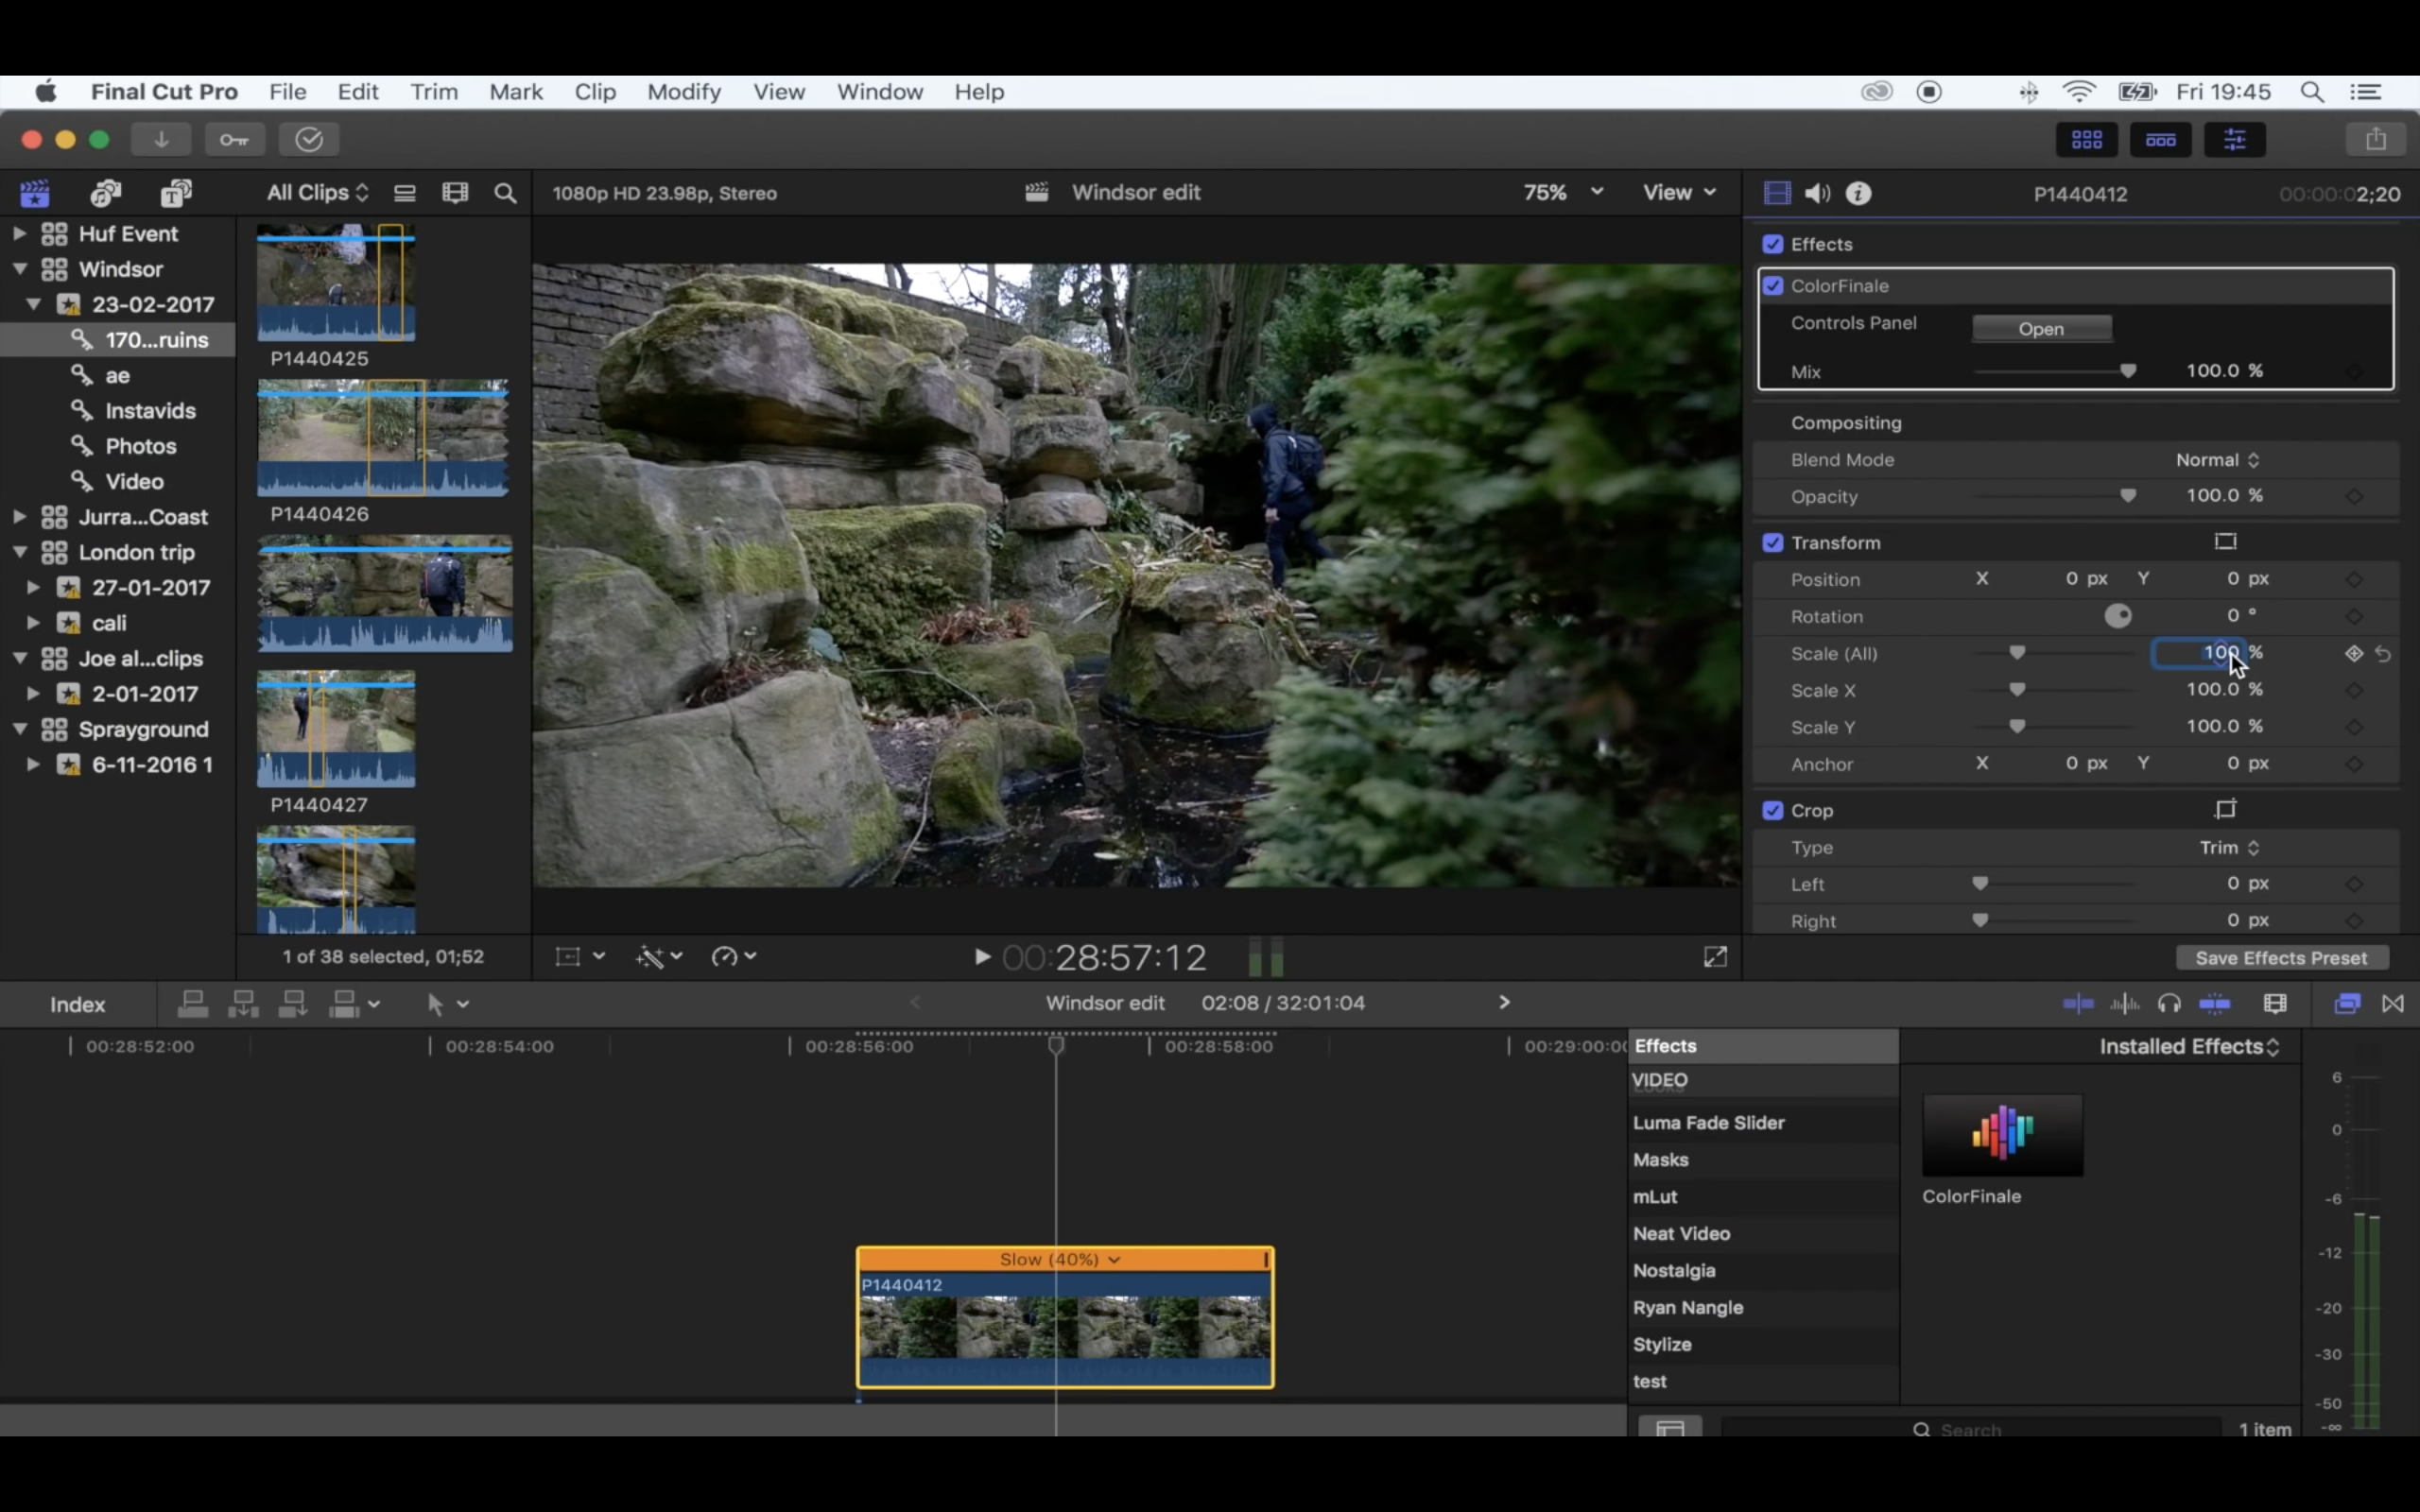Open the Blend Mode Normal dropdown

2217,460
